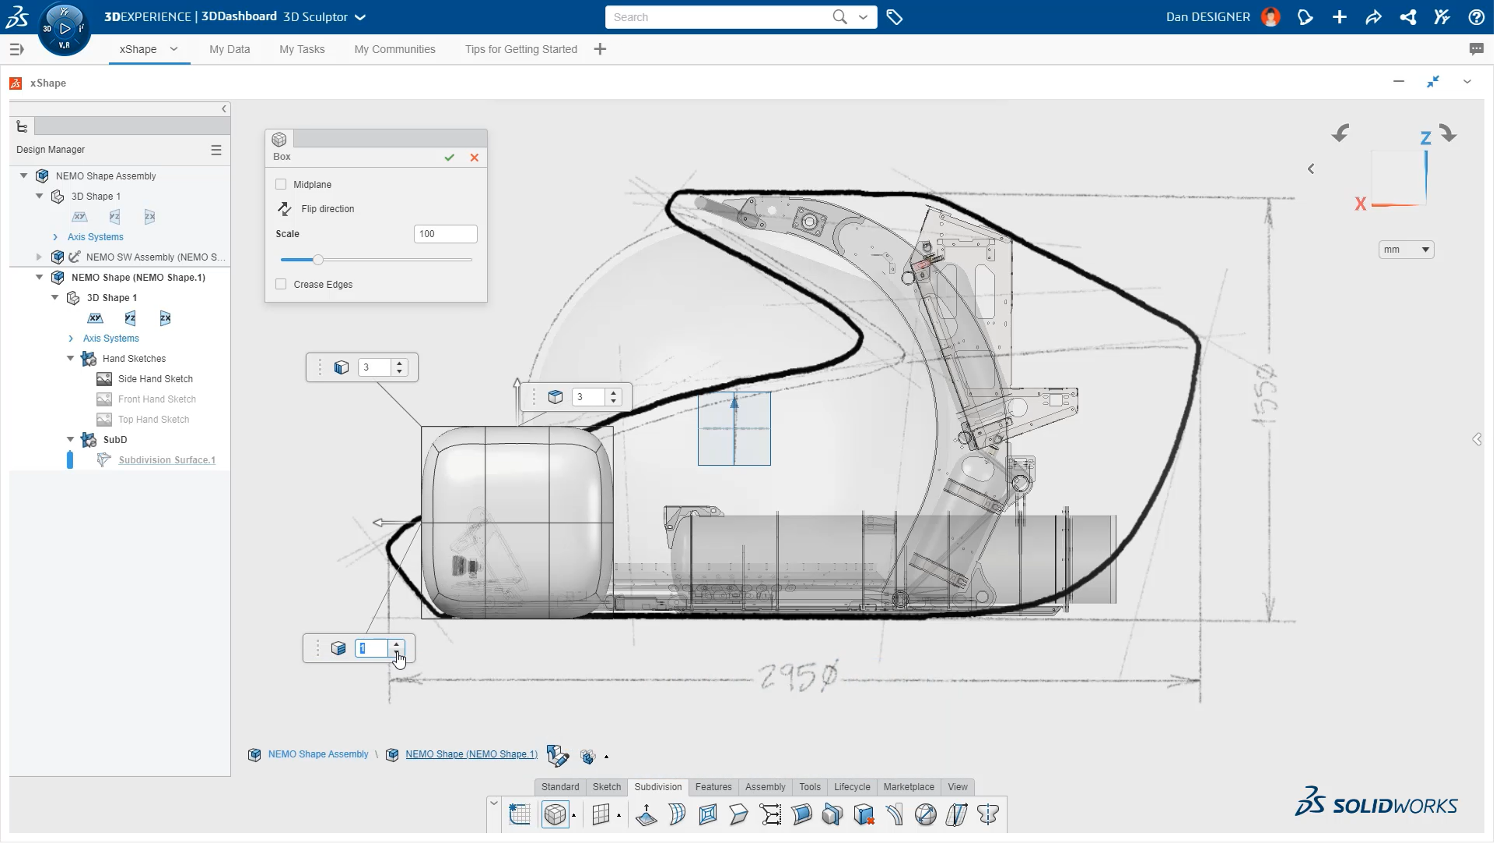Image resolution: width=1500 pixels, height=844 pixels.
Task: Open the mm units dropdown
Action: pos(1406,250)
